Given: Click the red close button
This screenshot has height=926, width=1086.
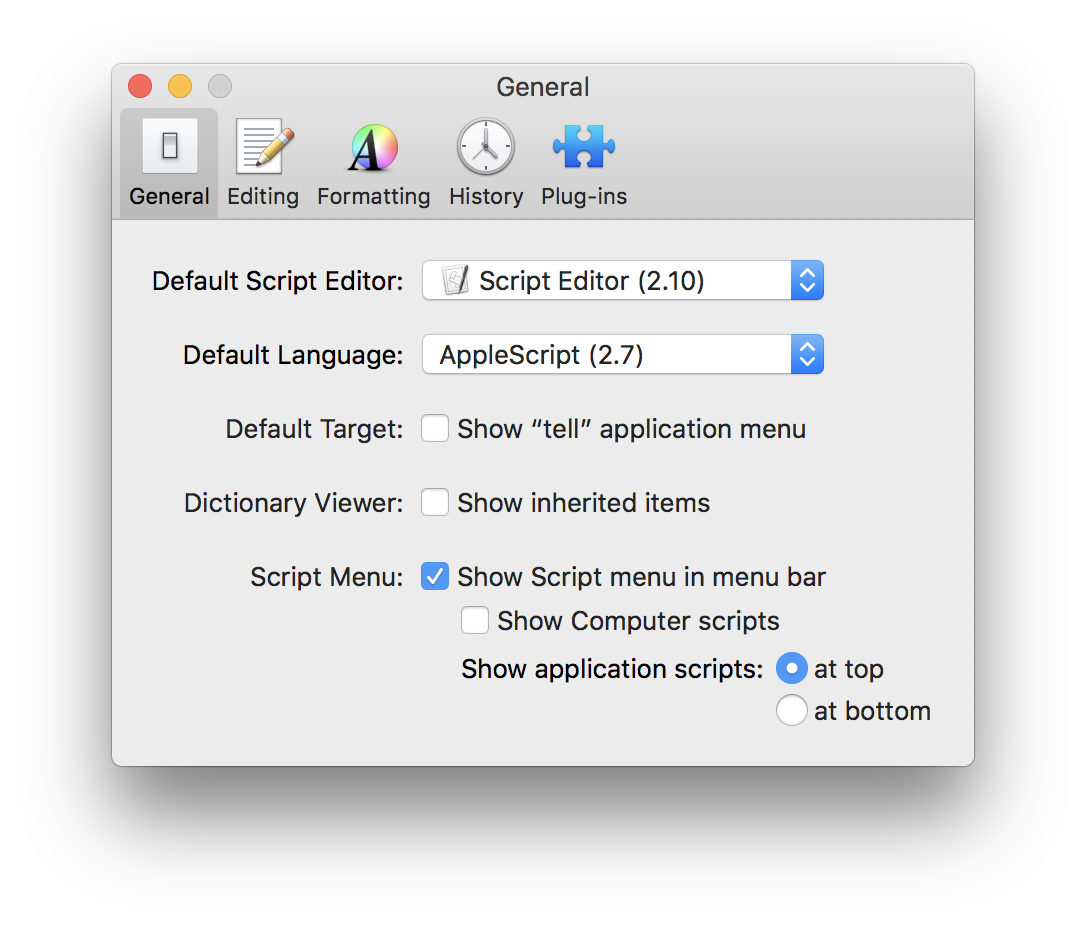Looking at the screenshot, I should click(139, 86).
